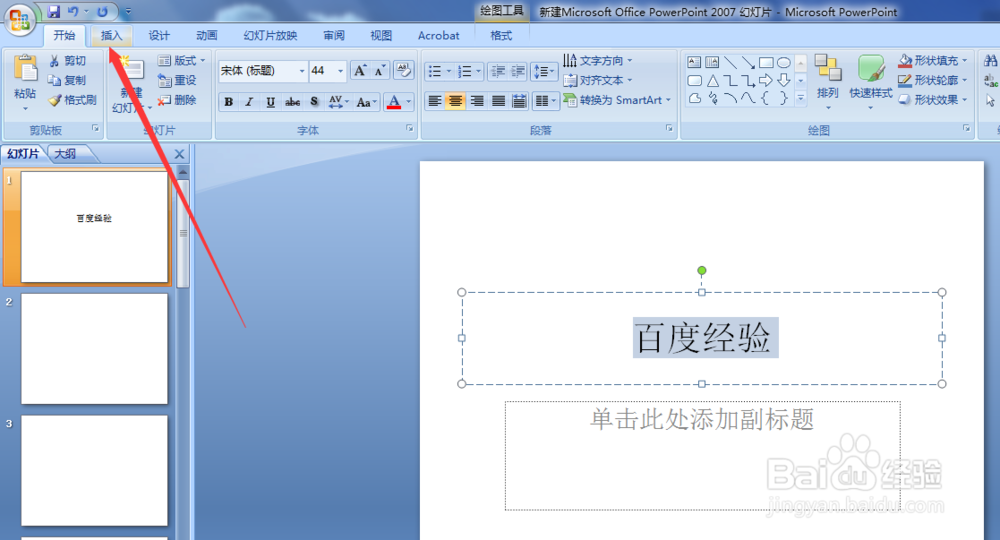This screenshot has height=540, width=1000.
Task: Switch to the 审阅 Review tab
Action: click(x=334, y=36)
